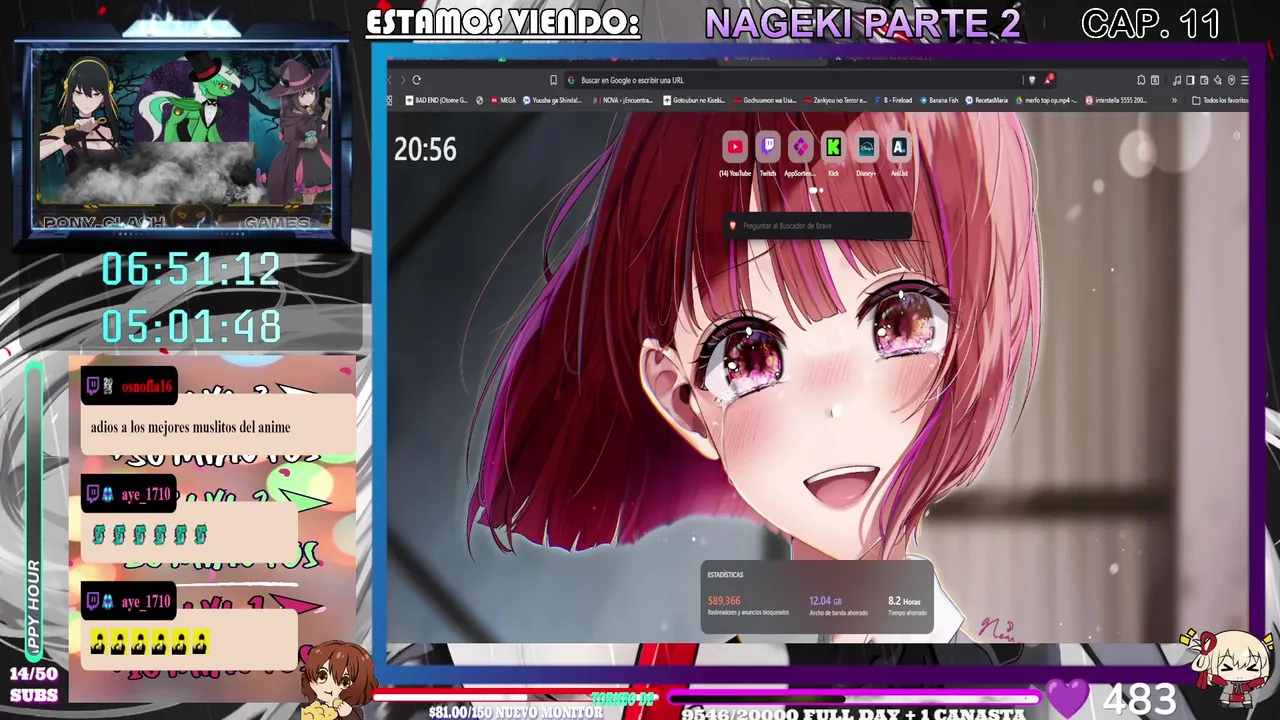
Task: Click the 'NAGEKI PARTE 2' title text
Action: 863,23
